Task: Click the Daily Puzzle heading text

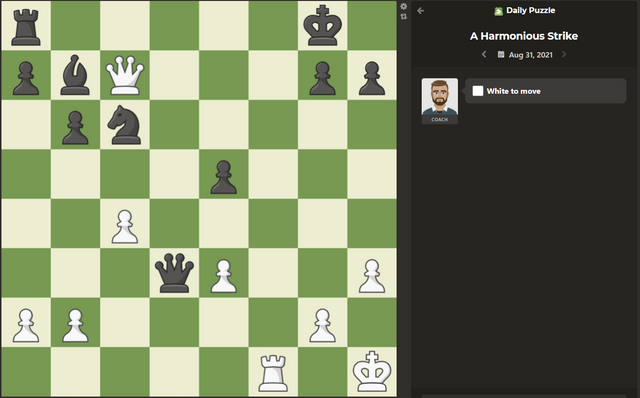Action: point(530,11)
